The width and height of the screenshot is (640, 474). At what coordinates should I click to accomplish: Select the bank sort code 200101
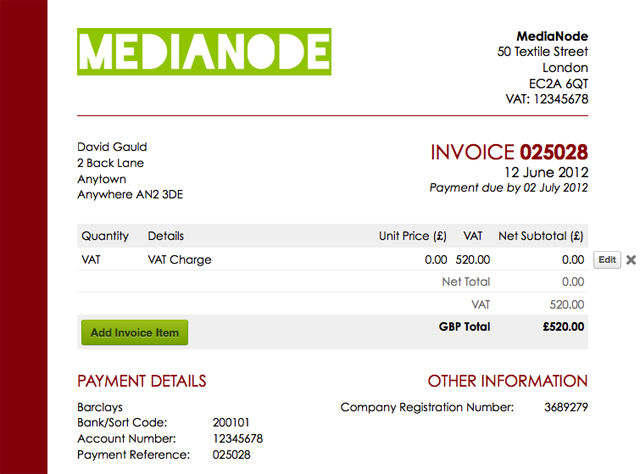click(x=231, y=423)
